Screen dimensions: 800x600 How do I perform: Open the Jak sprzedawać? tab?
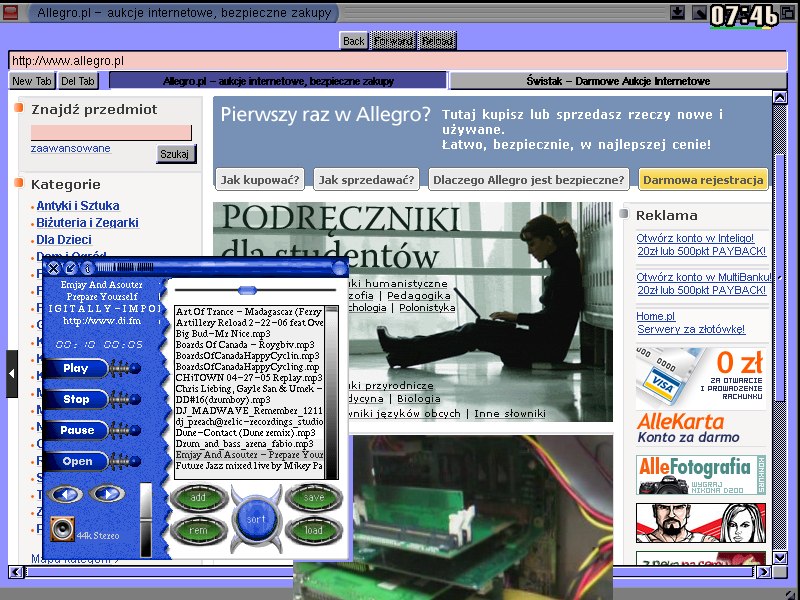pos(366,180)
